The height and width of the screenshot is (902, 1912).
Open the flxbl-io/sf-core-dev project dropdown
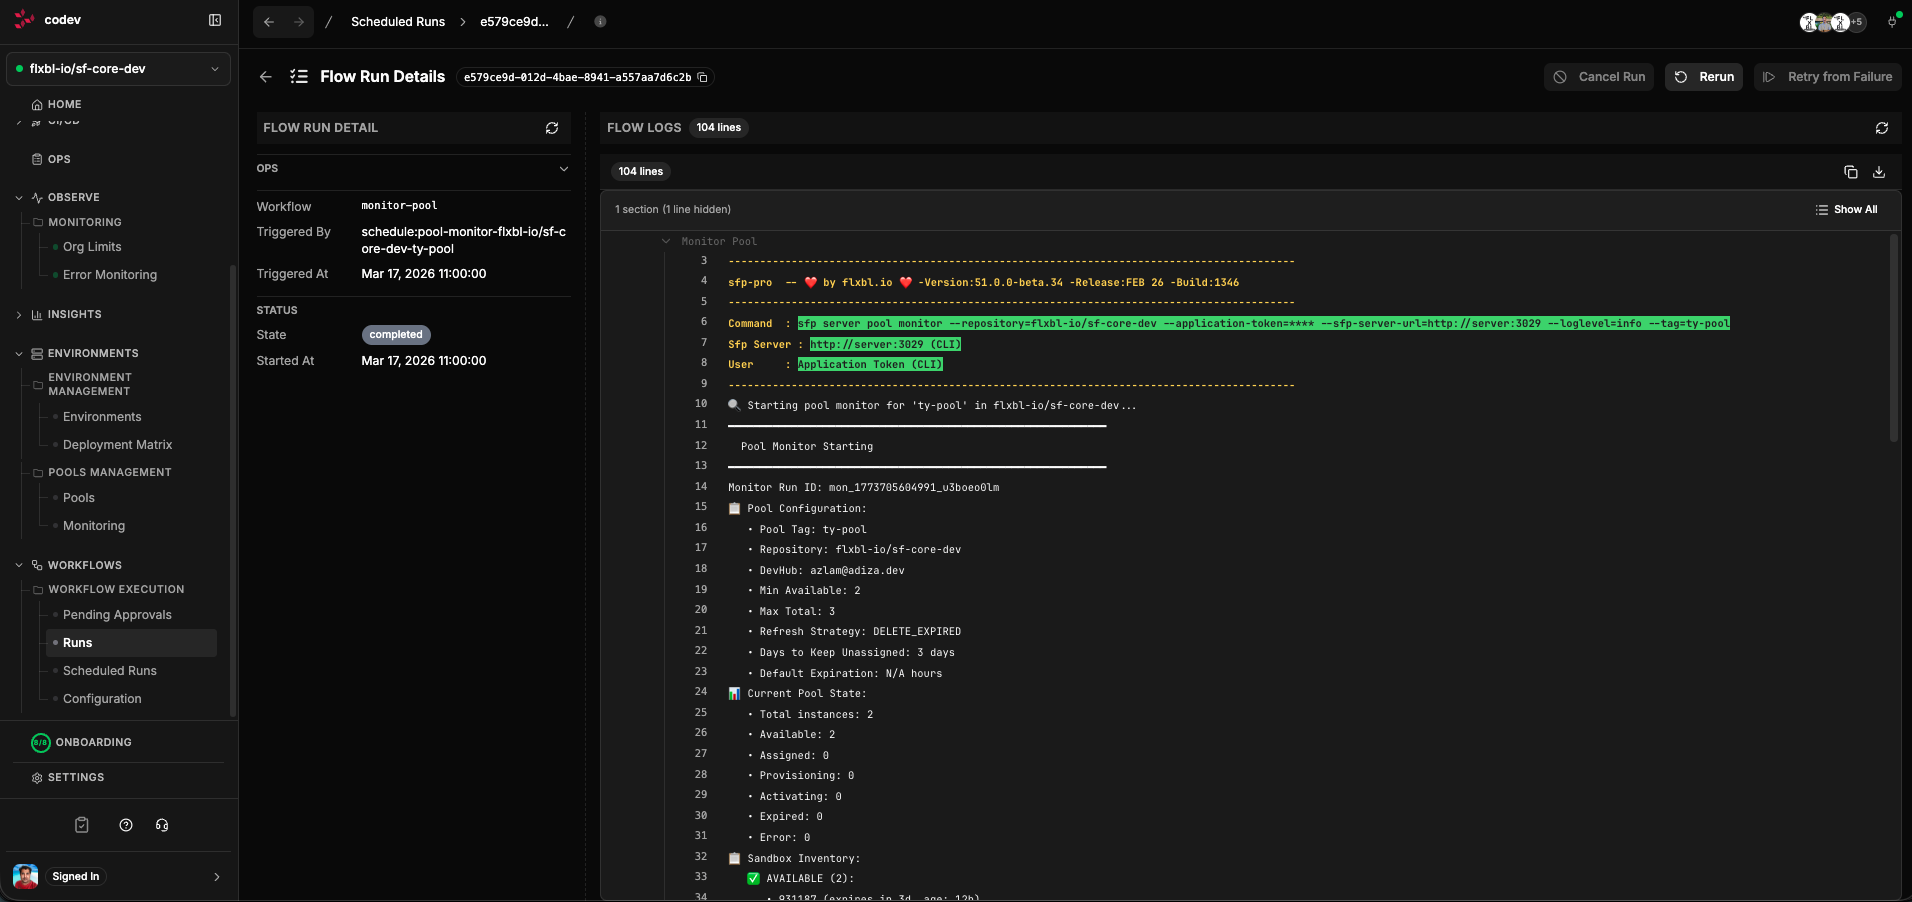tap(118, 69)
